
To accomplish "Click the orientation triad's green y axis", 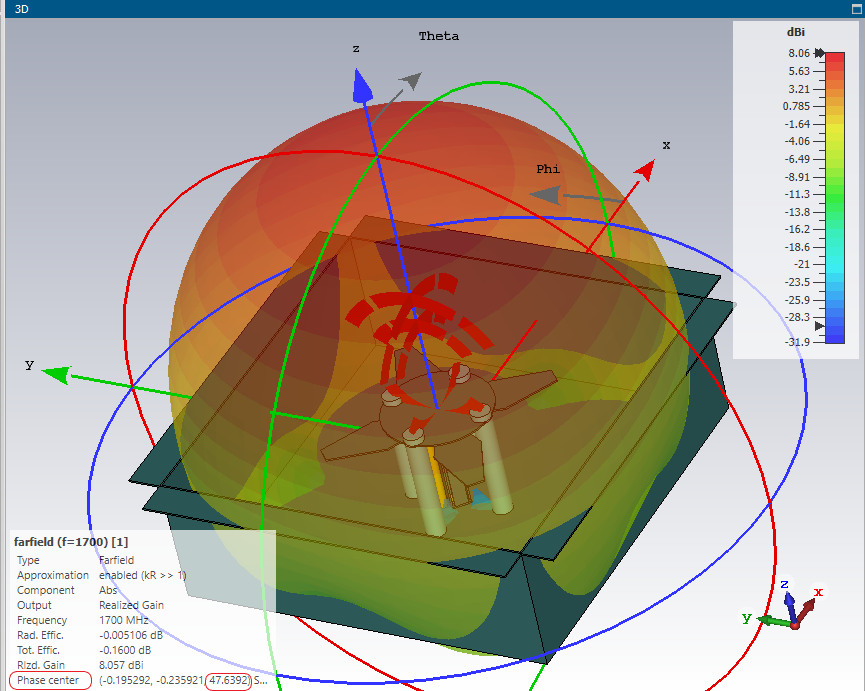I will pyautogui.click(x=775, y=622).
